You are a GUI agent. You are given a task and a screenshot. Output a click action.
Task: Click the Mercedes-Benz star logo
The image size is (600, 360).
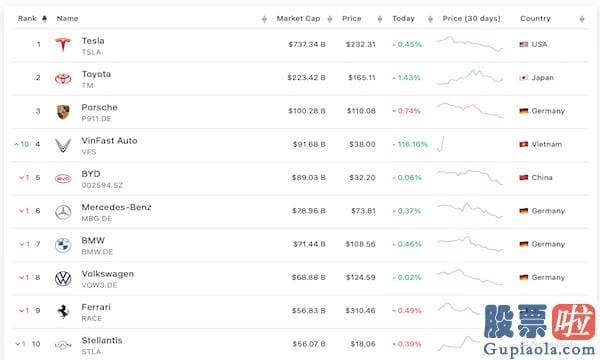63,212
